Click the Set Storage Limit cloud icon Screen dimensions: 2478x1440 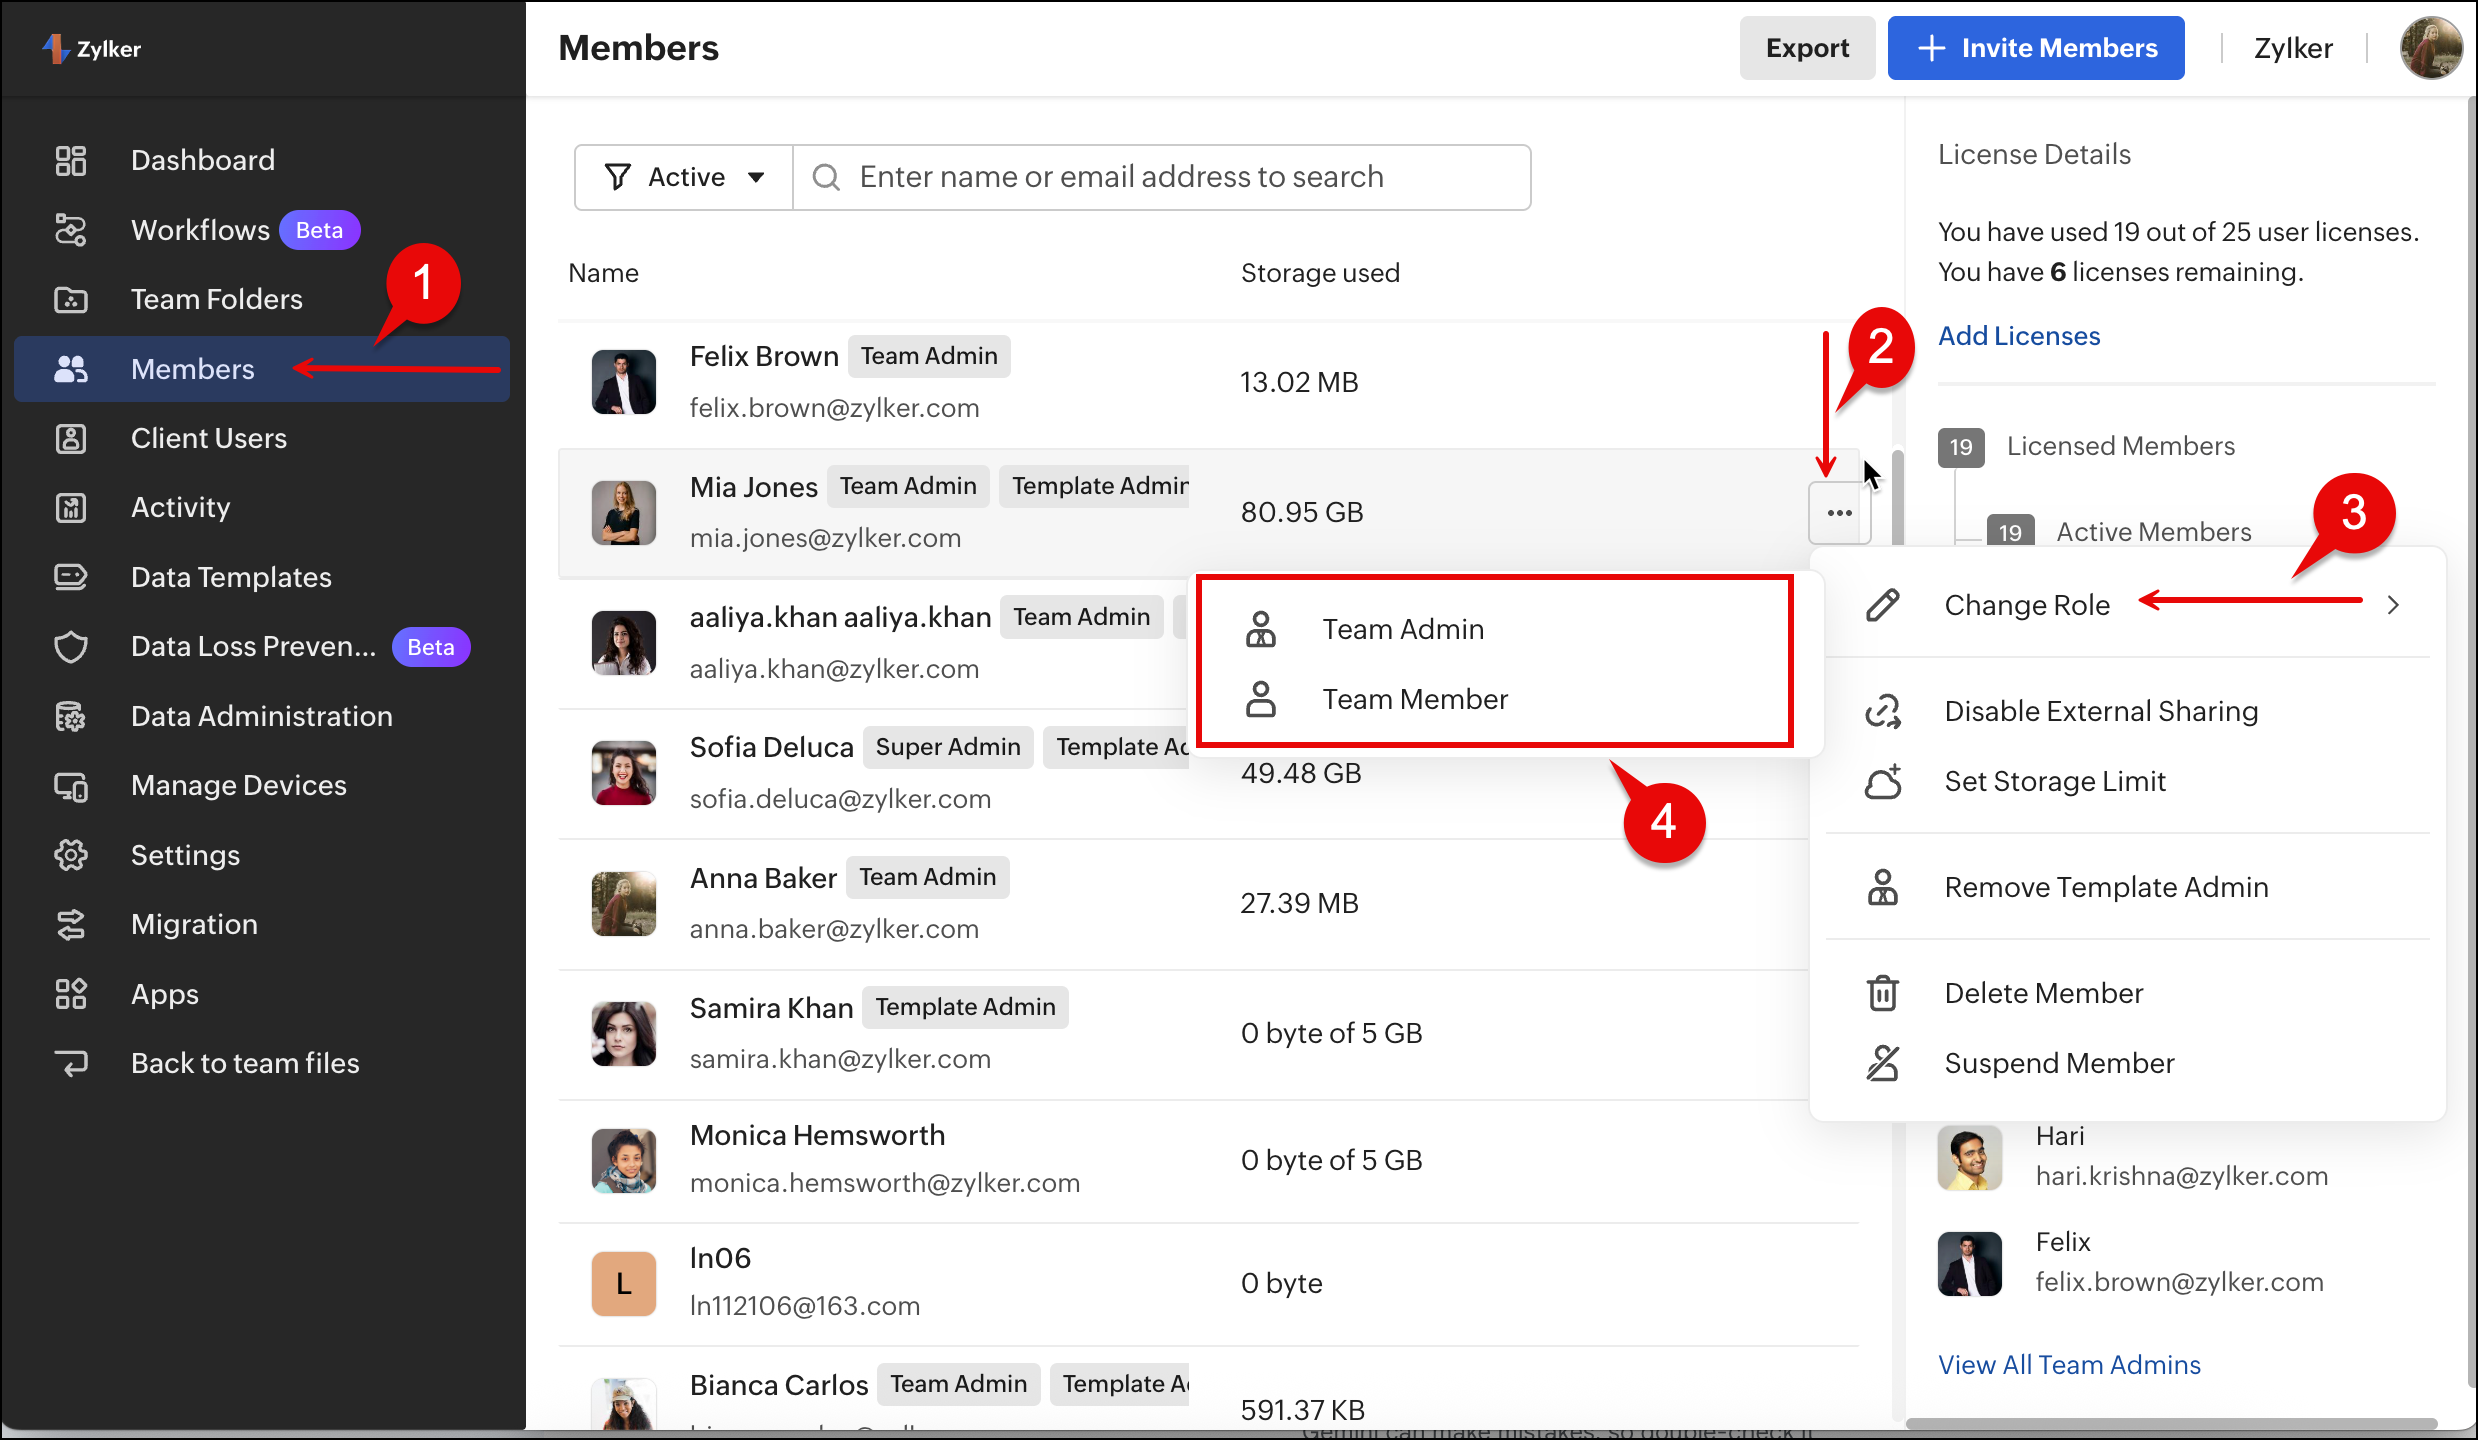point(1882,782)
